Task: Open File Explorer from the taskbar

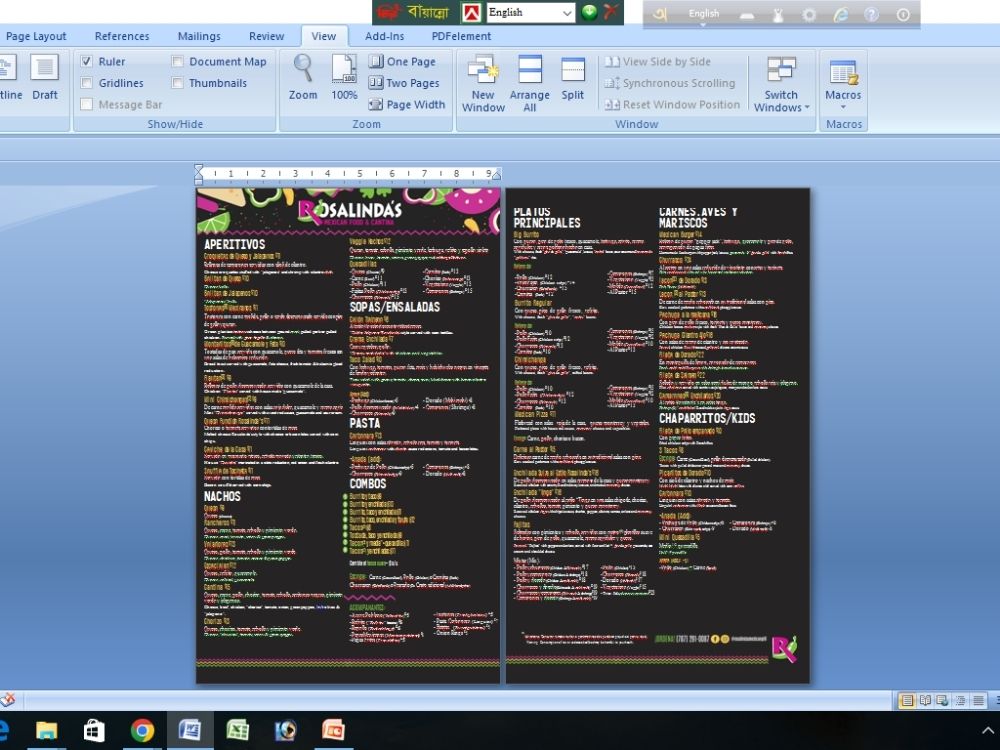Action: (46, 730)
